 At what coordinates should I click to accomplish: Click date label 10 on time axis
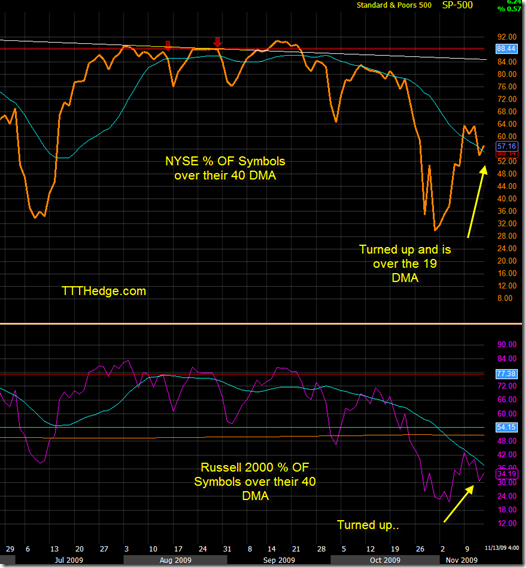point(153,549)
